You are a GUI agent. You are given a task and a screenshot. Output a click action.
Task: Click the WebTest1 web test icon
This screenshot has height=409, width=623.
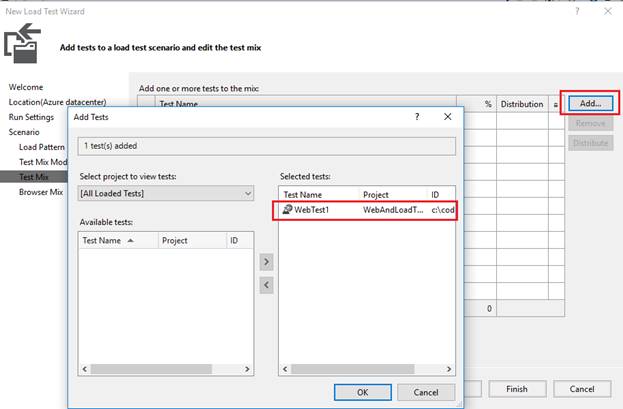(x=287, y=209)
